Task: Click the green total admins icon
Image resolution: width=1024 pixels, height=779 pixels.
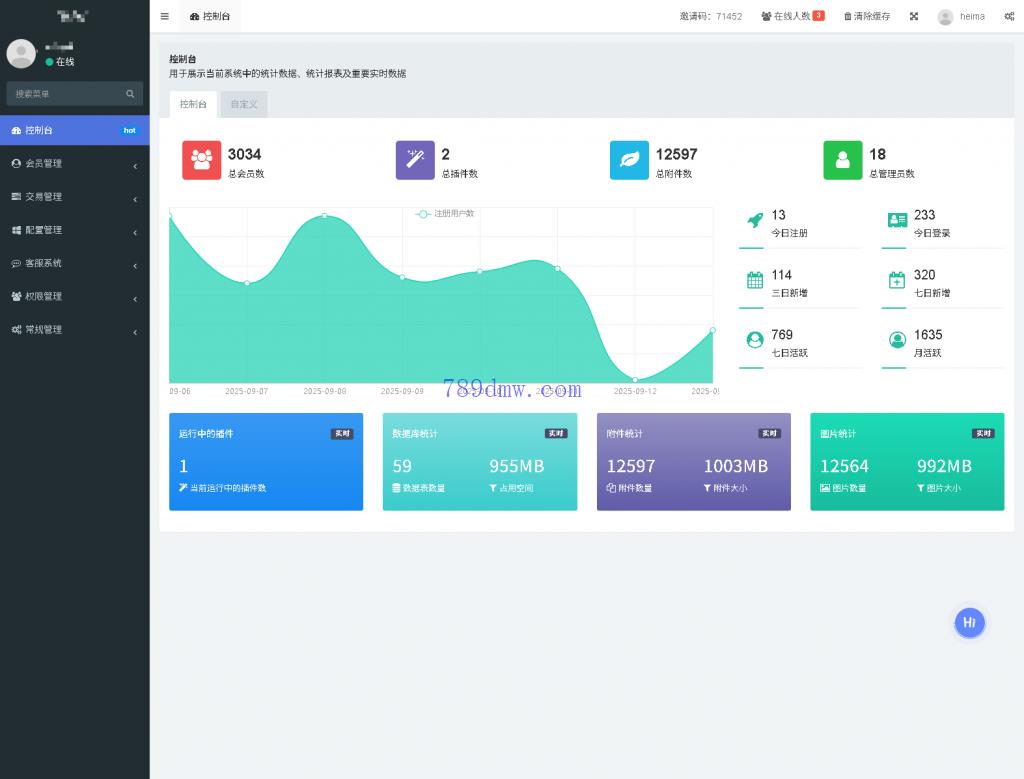Action: point(842,160)
